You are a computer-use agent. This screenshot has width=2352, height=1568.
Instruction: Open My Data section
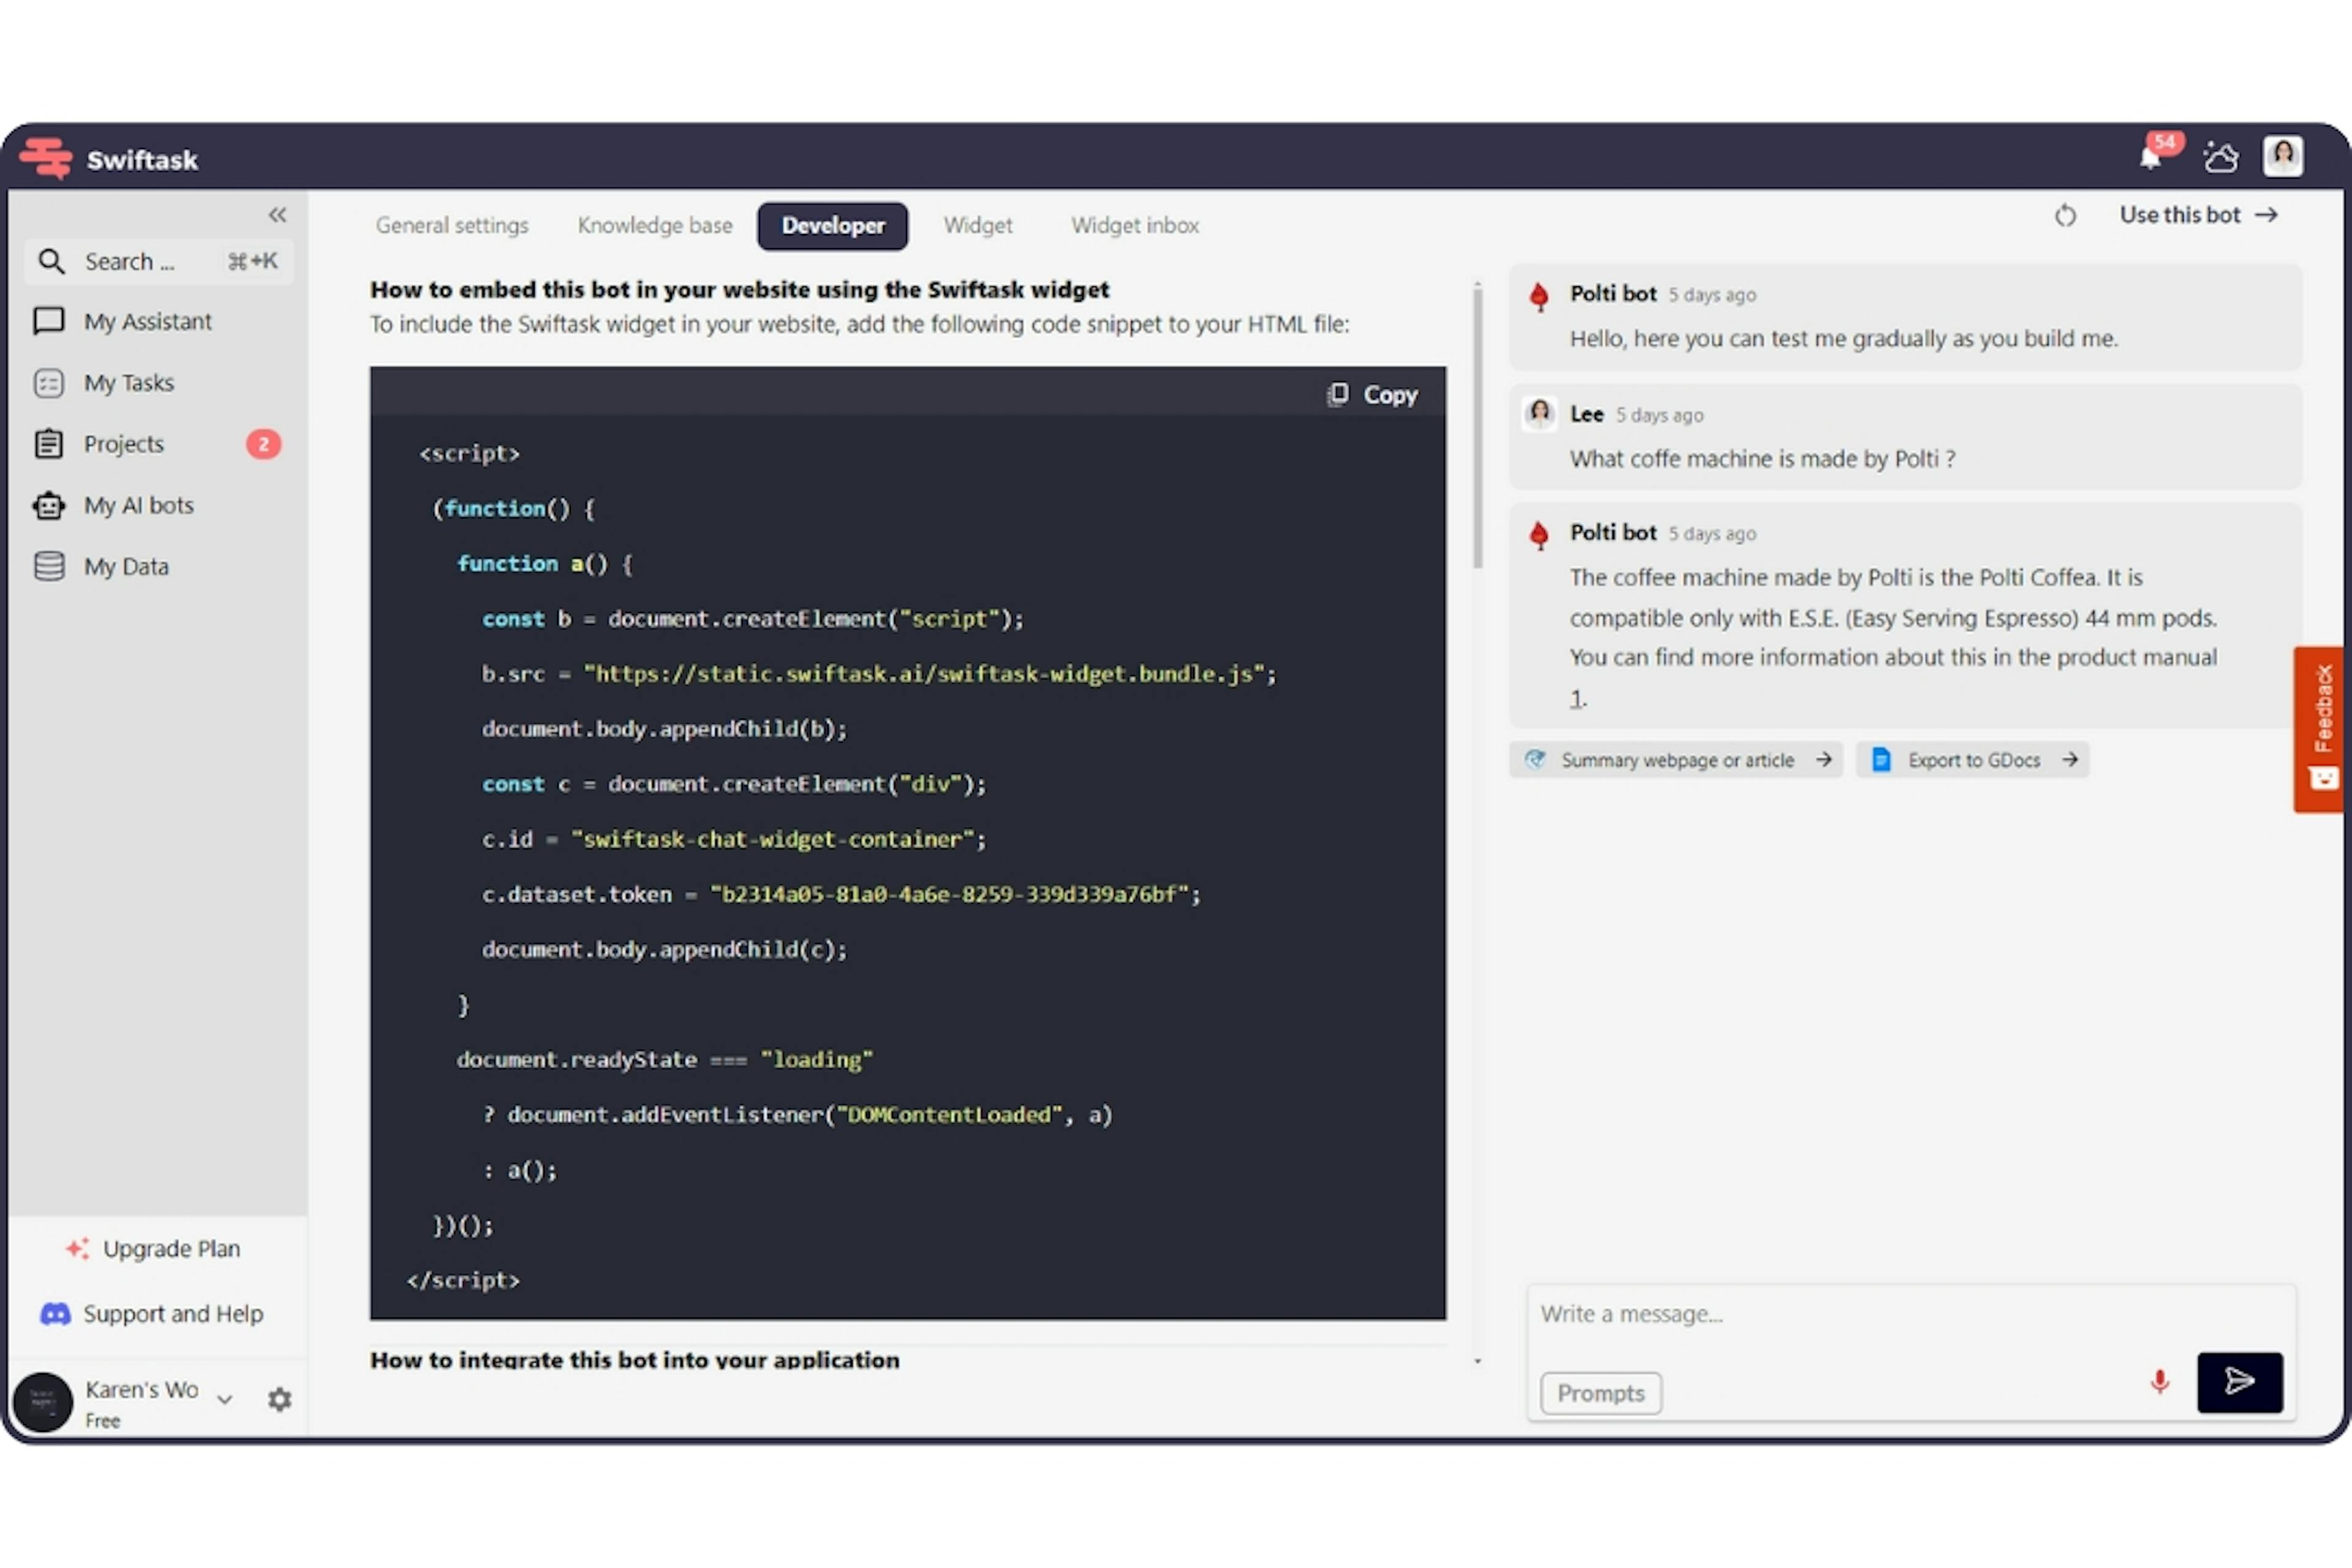coord(124,565)
